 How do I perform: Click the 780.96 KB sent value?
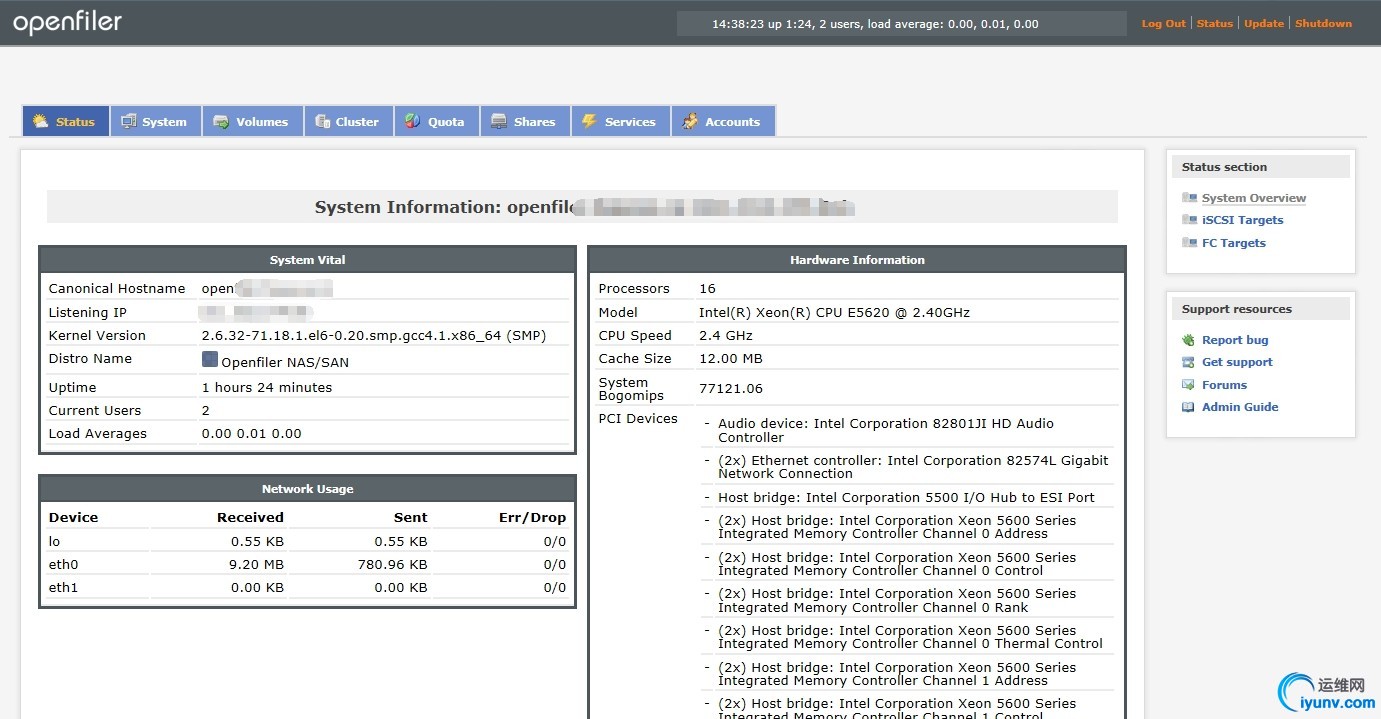click(392, 565)
